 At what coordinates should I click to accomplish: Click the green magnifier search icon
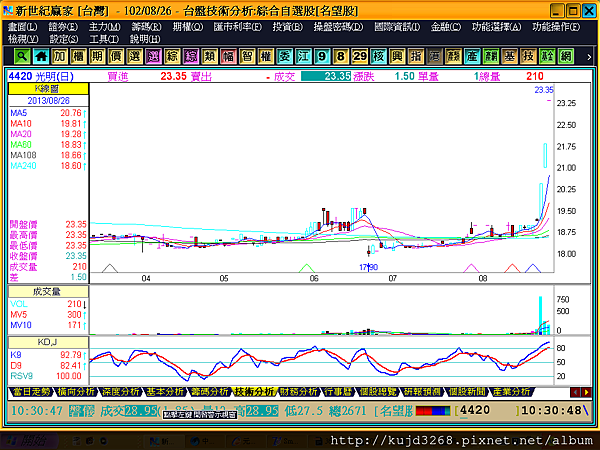(x=22, y=57)
